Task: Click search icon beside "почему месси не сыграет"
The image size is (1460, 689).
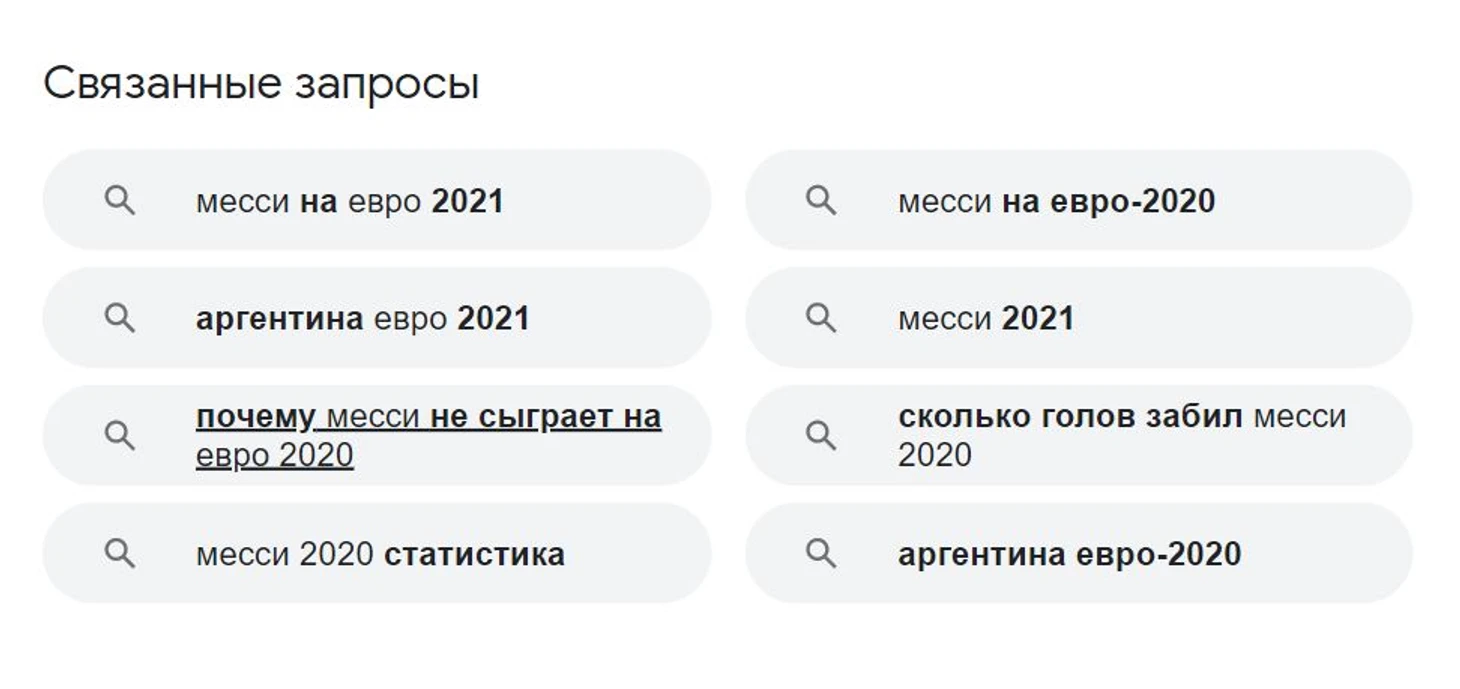Action: coord(120,436)
